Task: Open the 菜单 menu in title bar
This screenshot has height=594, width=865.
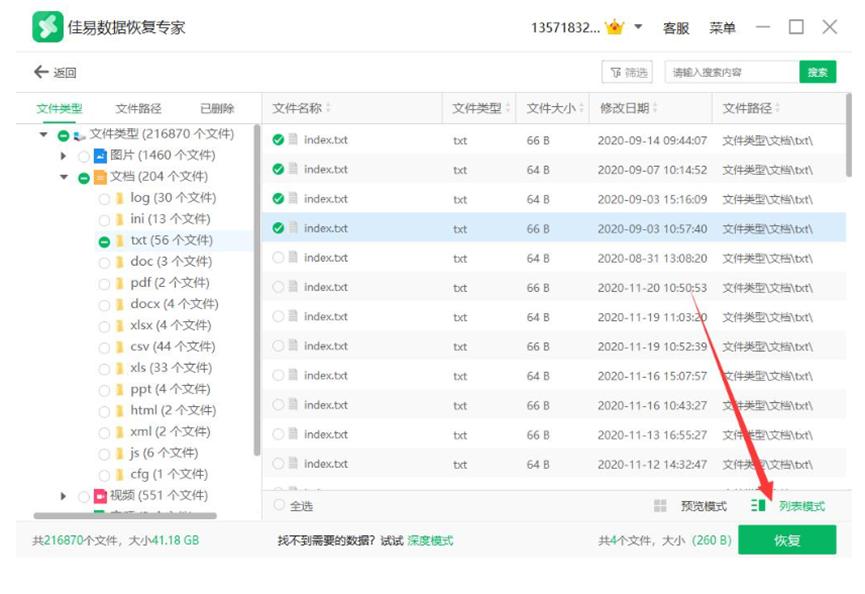Action: click(723, 26)
